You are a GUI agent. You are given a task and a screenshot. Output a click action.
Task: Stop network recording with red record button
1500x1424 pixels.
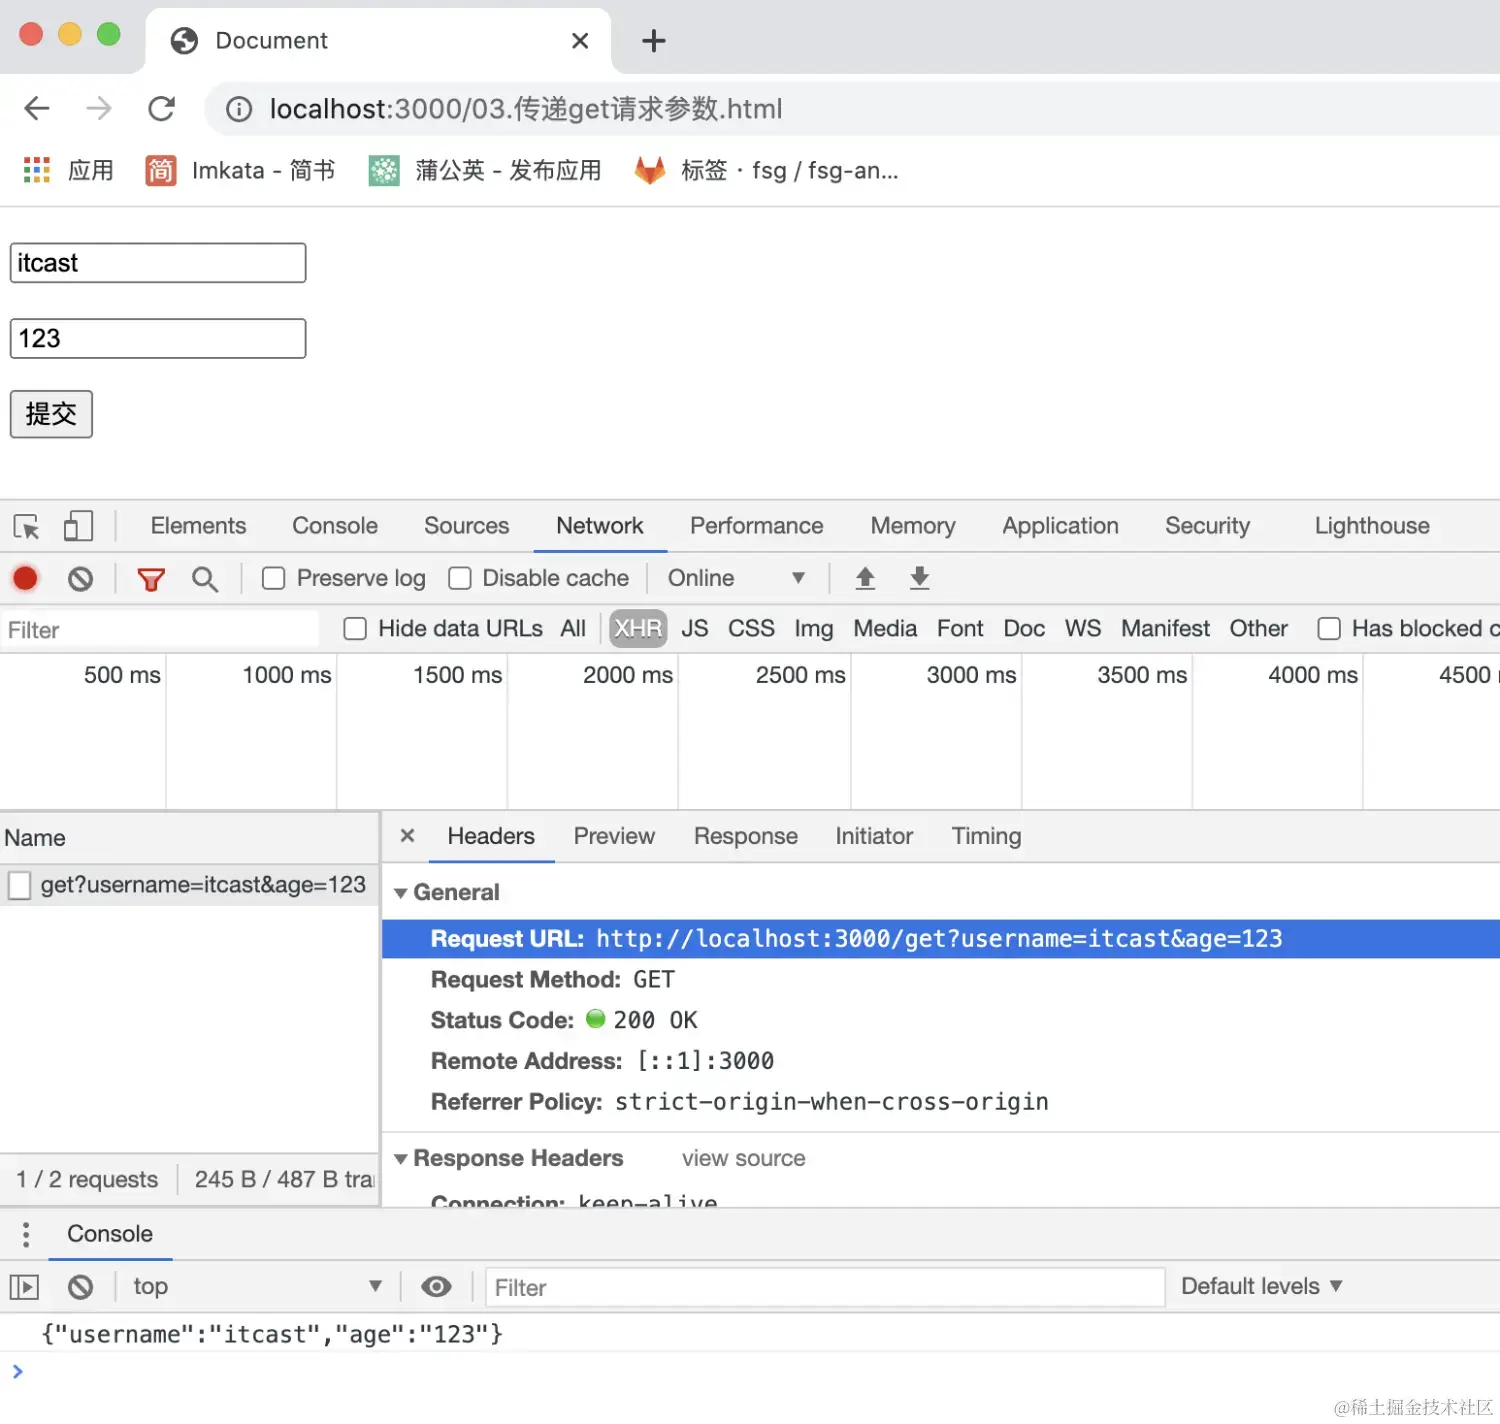click(25, 578)
